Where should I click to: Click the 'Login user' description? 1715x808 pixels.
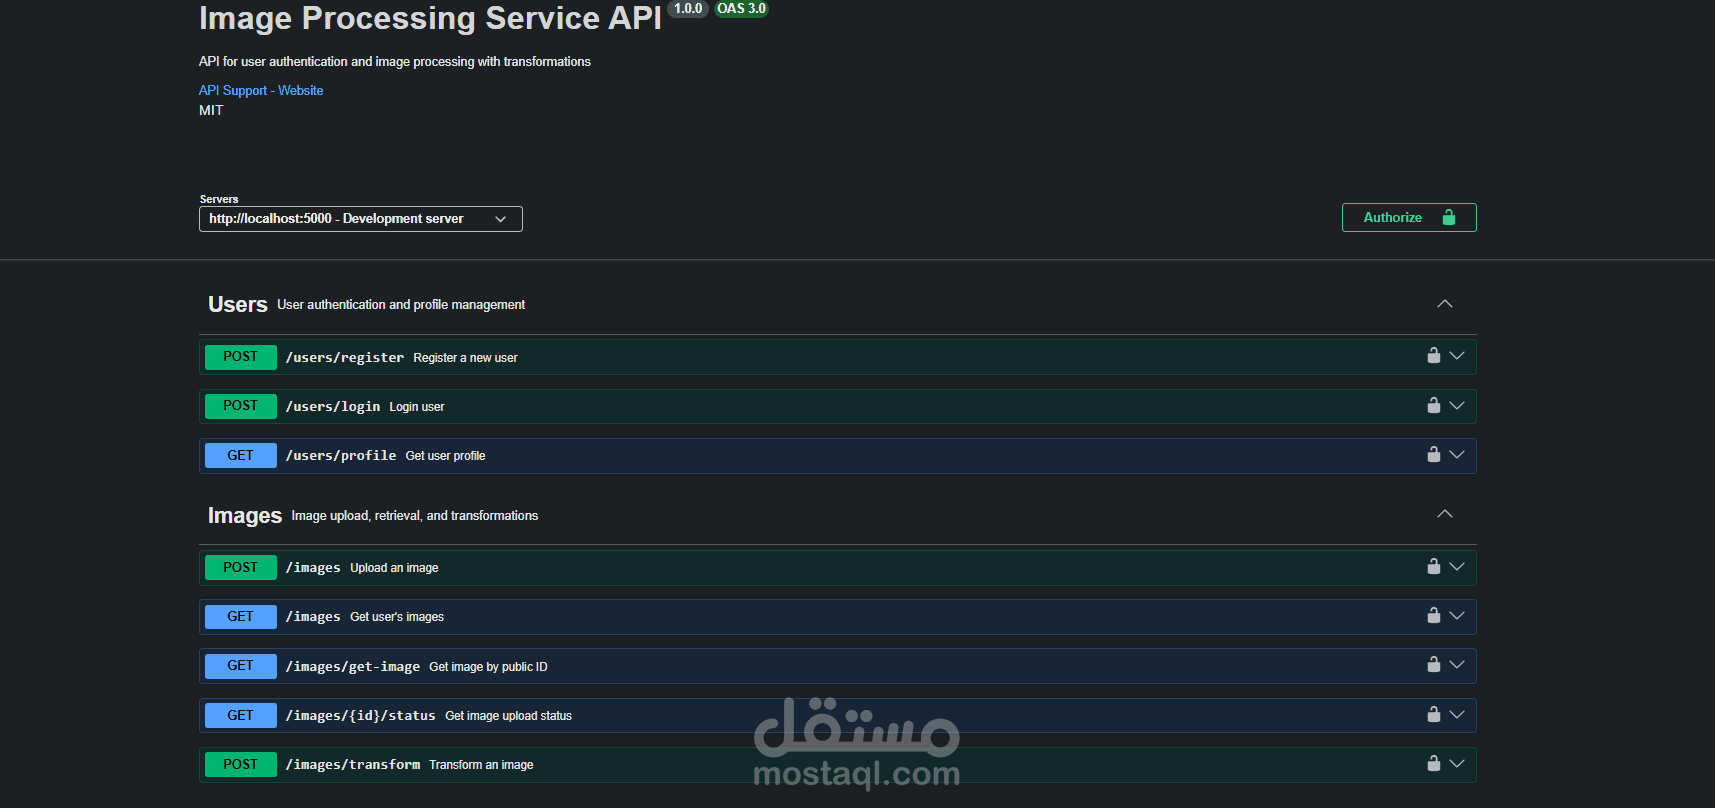coord(417,407)
